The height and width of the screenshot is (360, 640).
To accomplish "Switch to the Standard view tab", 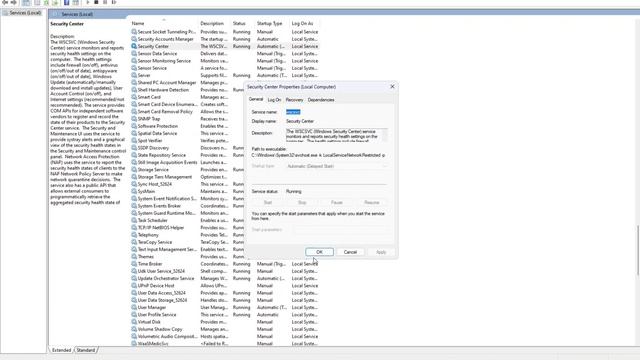I will tap(86, 350).
